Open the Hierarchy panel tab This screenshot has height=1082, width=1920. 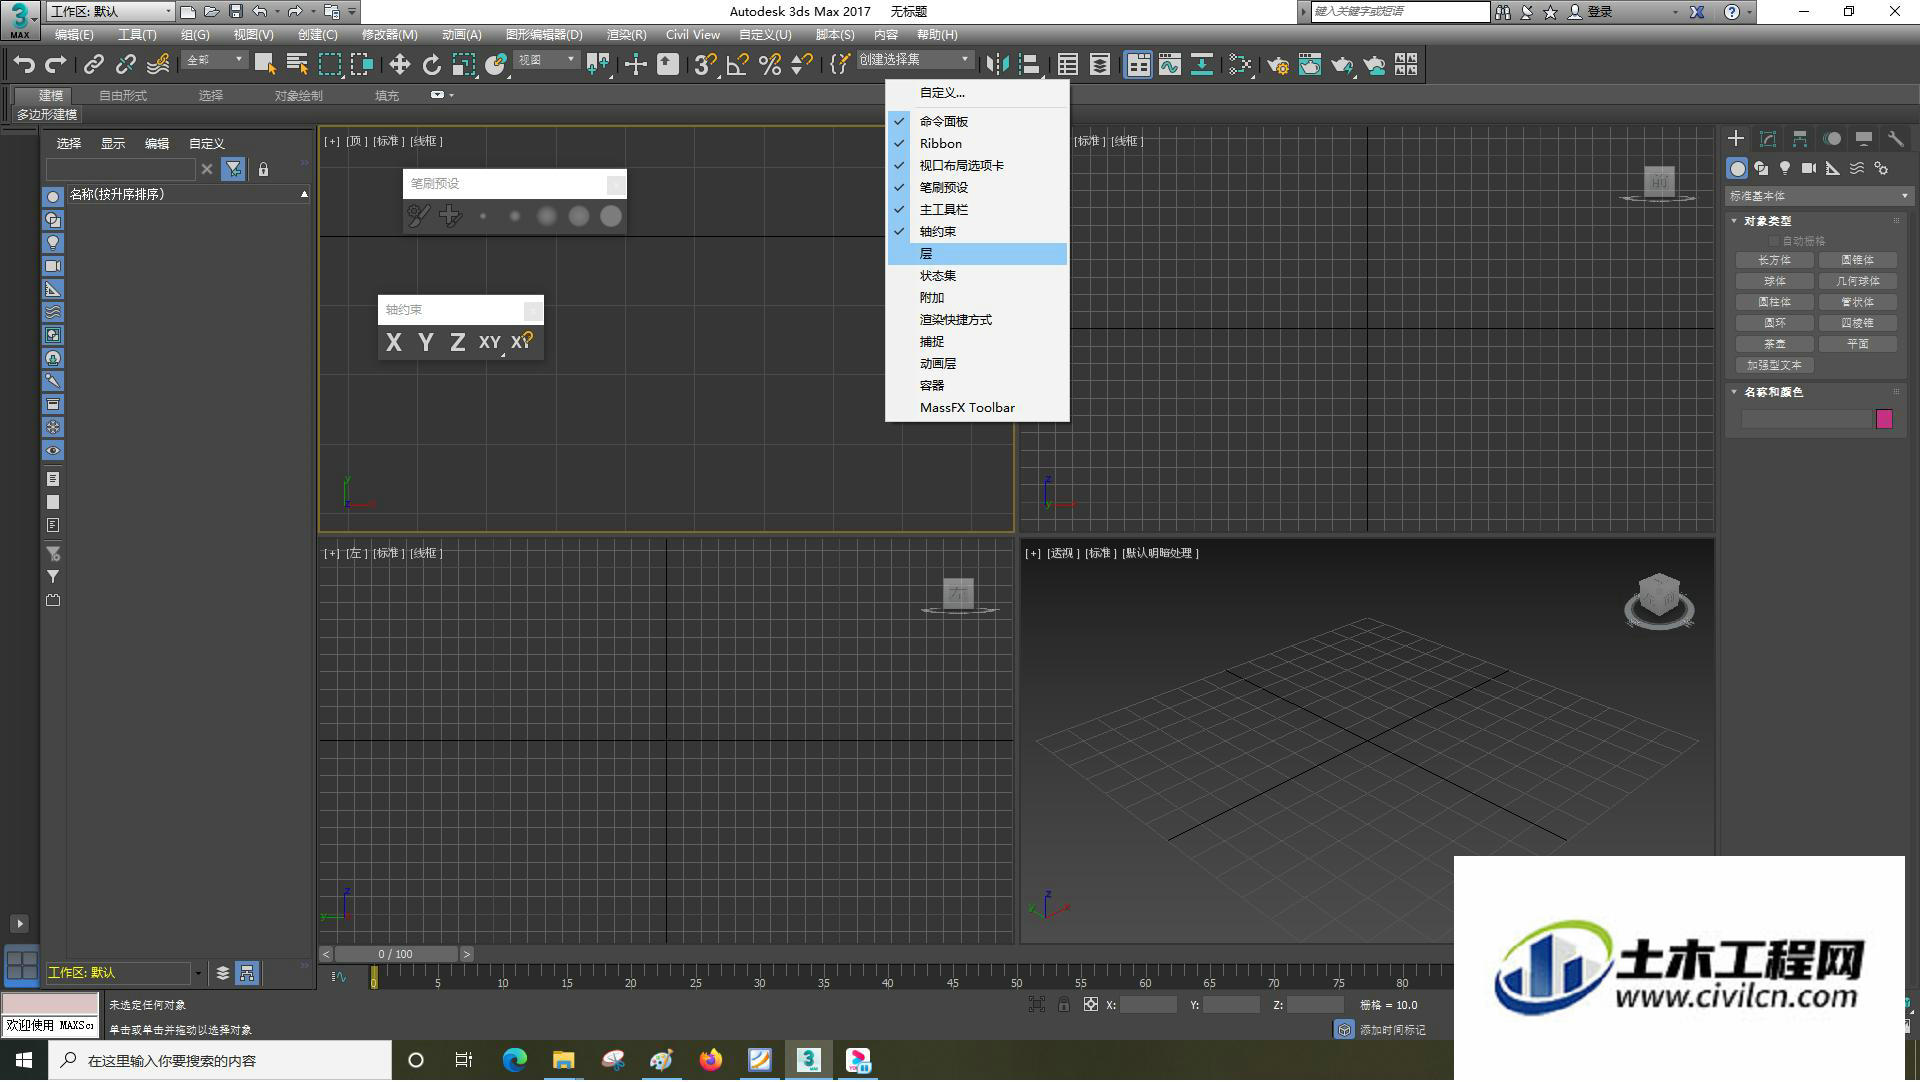click(x=1799, y=139)
